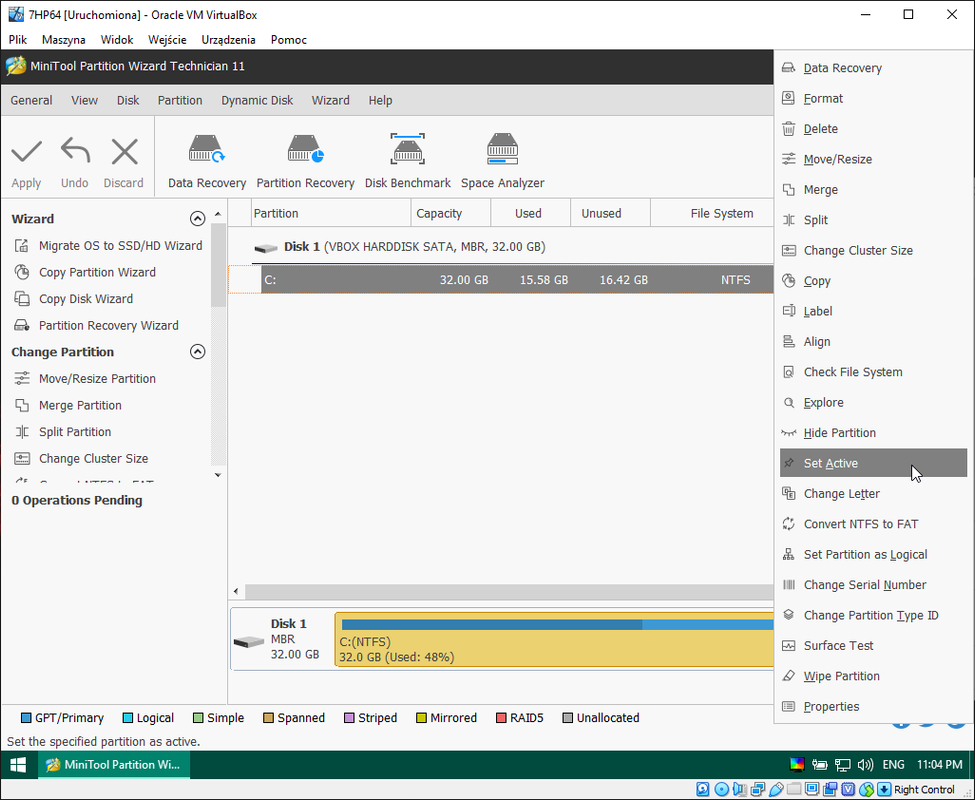Click the sidebar scroll down arrow
The image size is (975, 800).
(x=218, y=476)
